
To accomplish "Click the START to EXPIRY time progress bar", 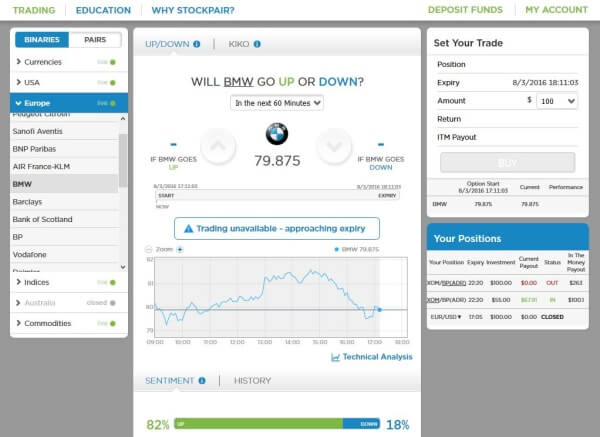I will [x=277, y=196].
